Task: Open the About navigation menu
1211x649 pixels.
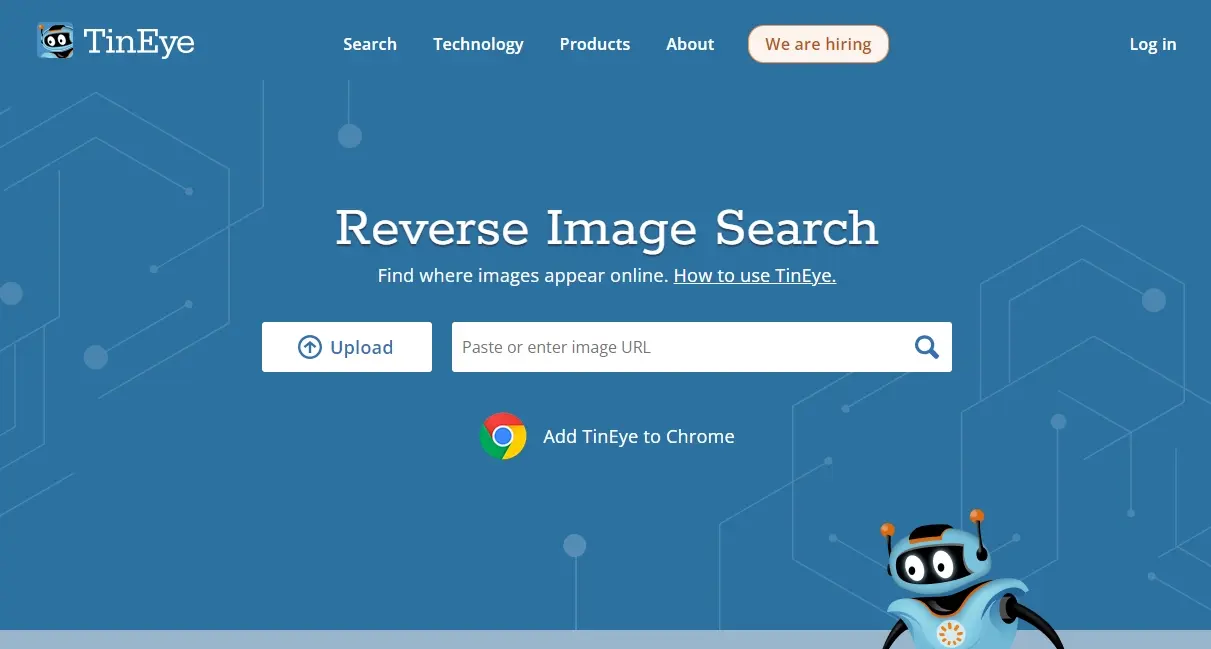Action: pyautogui.click(x=690, y=44)
